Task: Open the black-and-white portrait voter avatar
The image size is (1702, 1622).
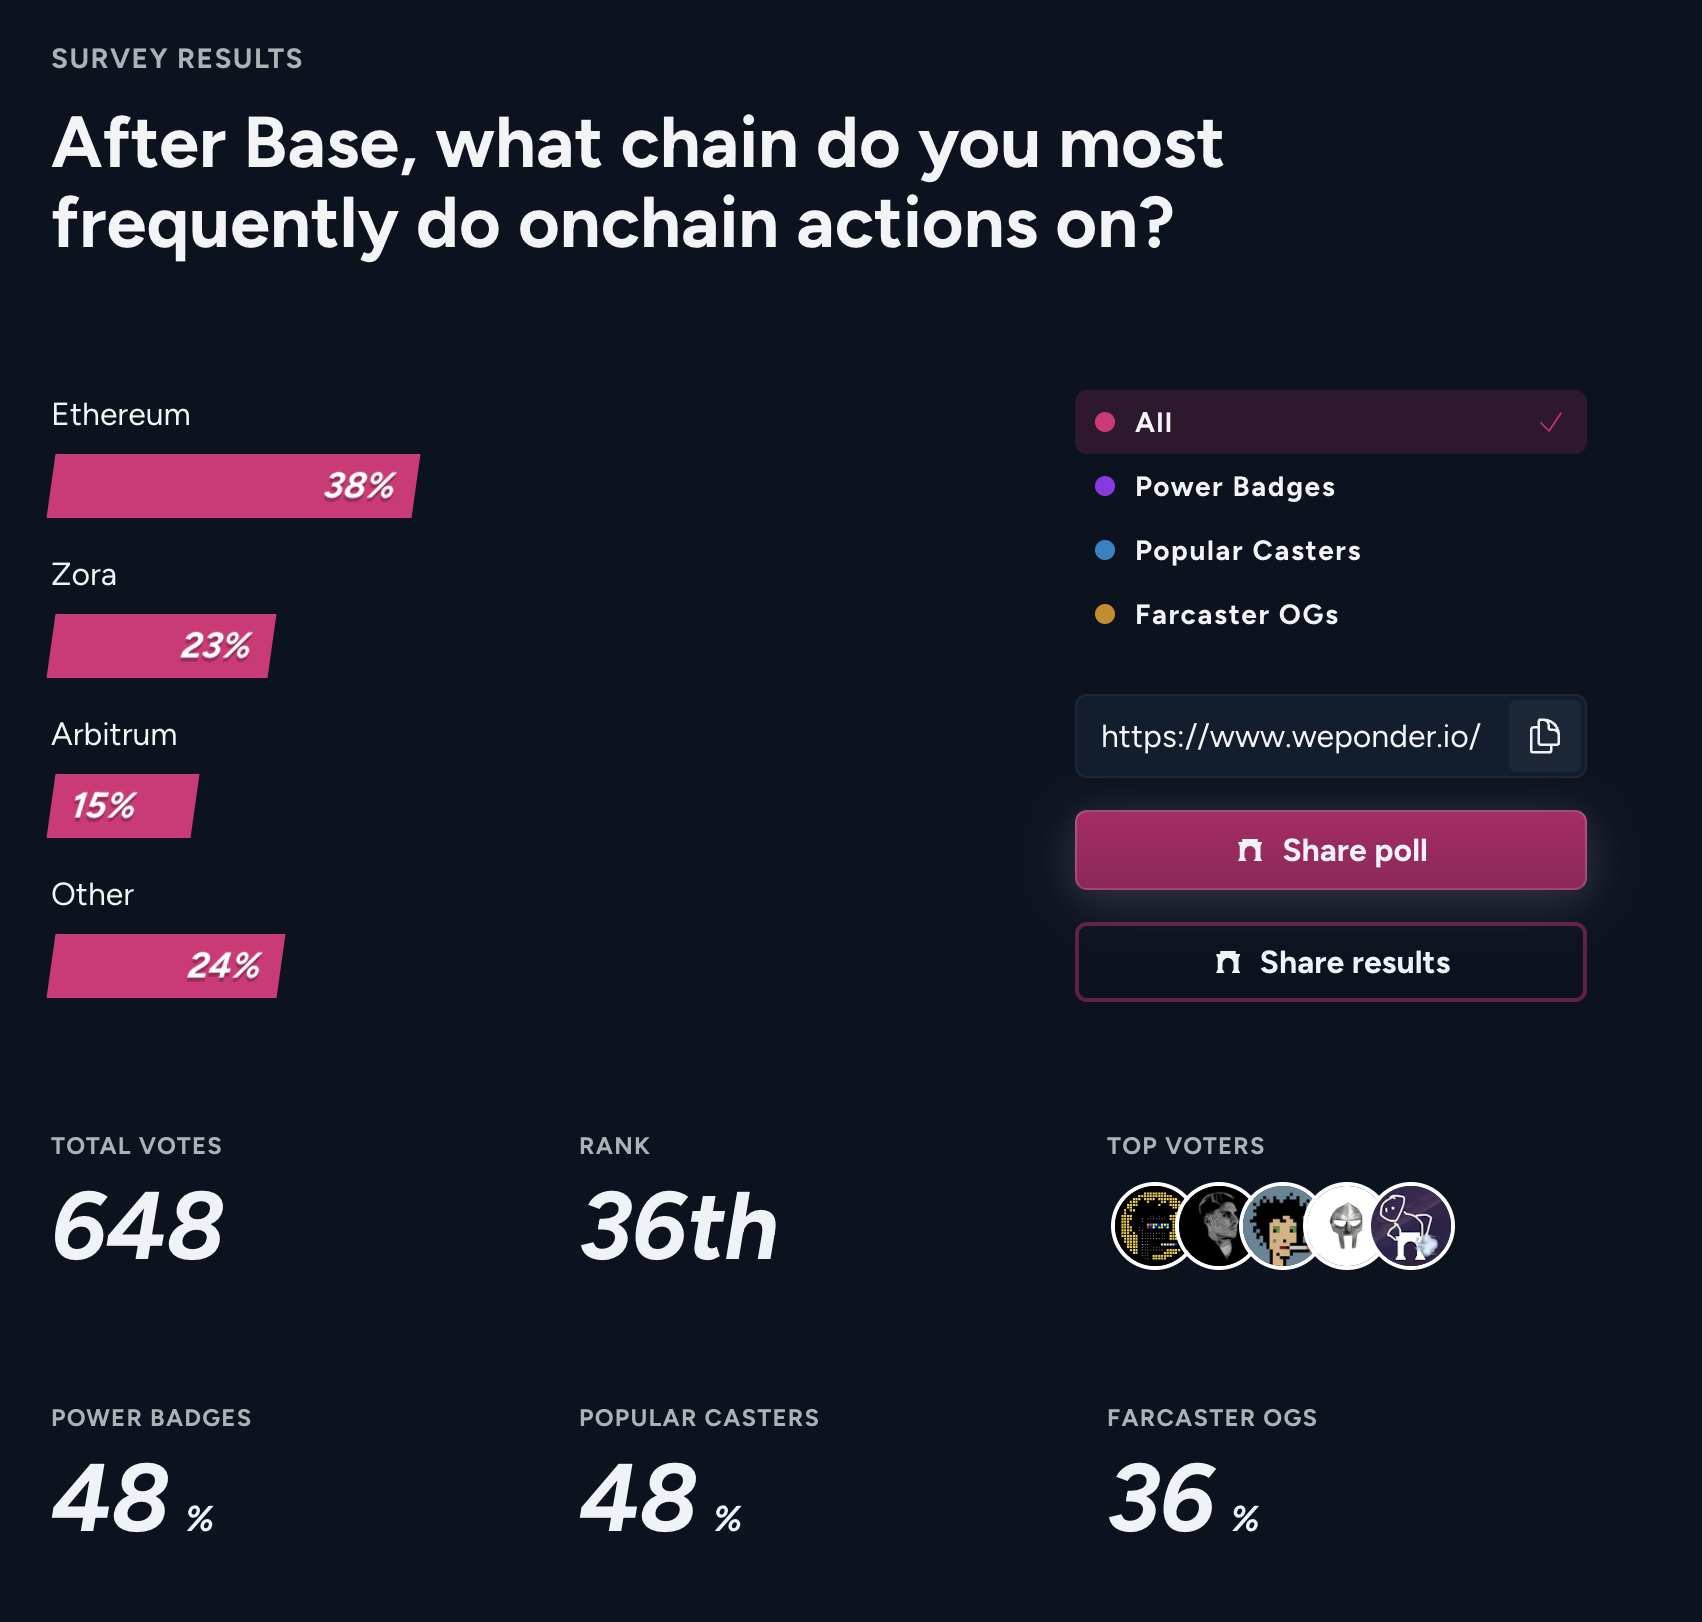Action: (1217, 1226)
